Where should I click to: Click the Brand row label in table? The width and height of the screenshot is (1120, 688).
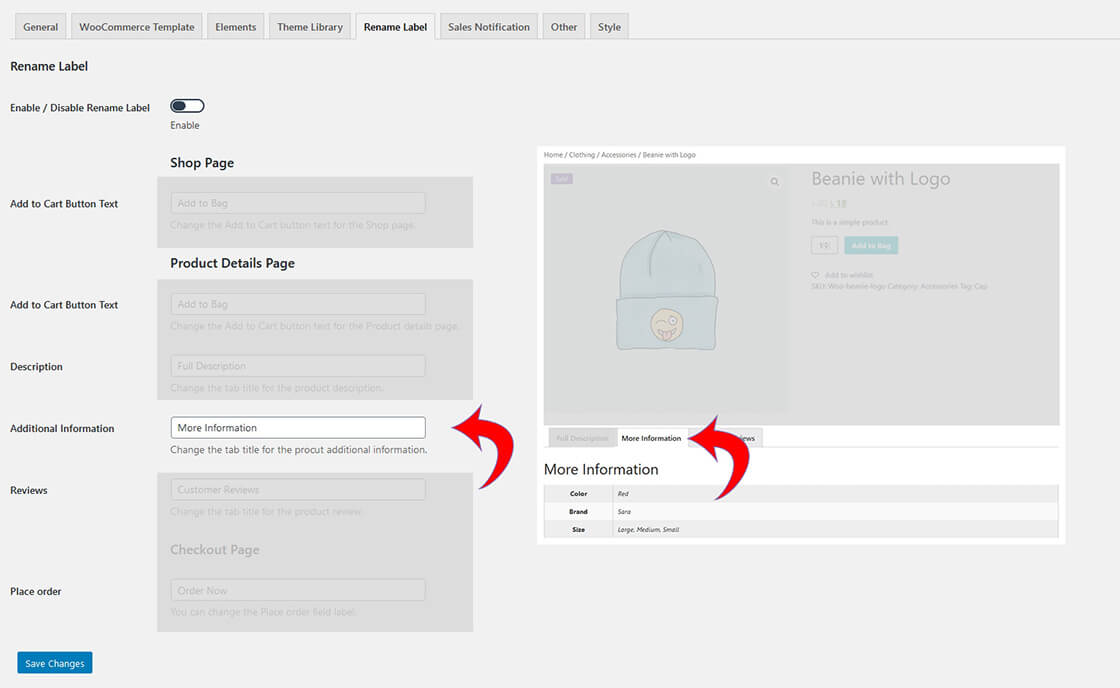(x=579, y=512)
